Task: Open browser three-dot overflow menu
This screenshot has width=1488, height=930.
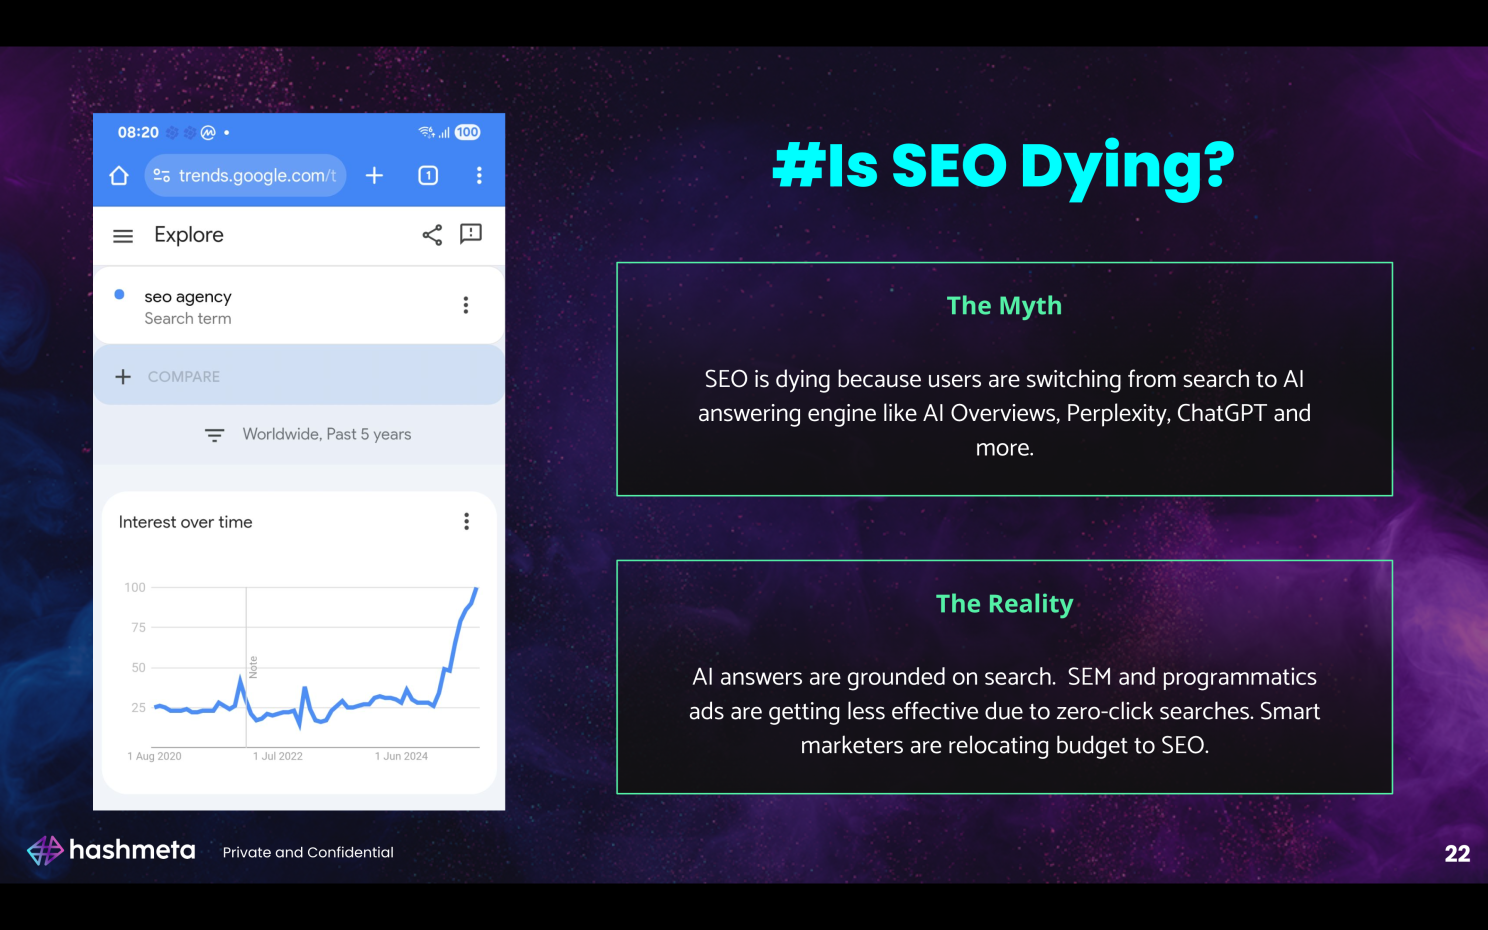Action: [x=479, y=176]
